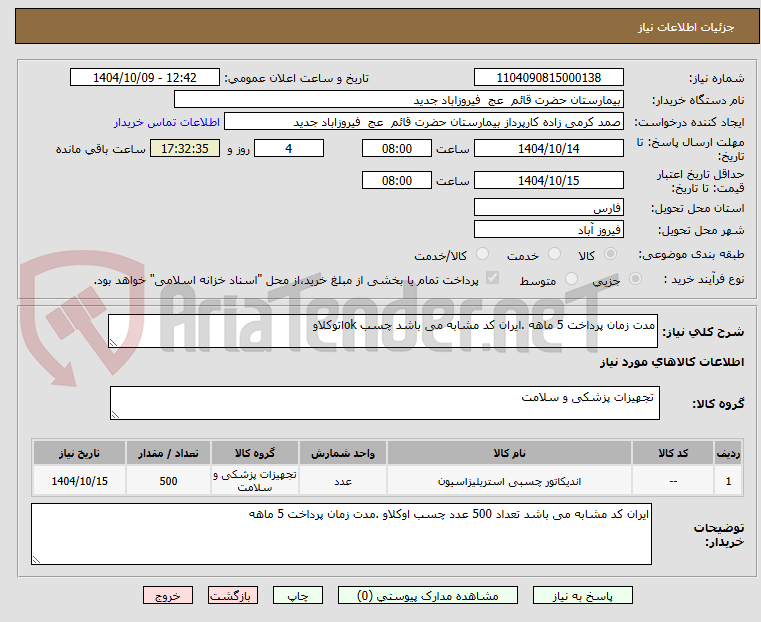This screenshot has width=761, height=622.
Task: Select the خدمت radio button
Action: [554, 254]
